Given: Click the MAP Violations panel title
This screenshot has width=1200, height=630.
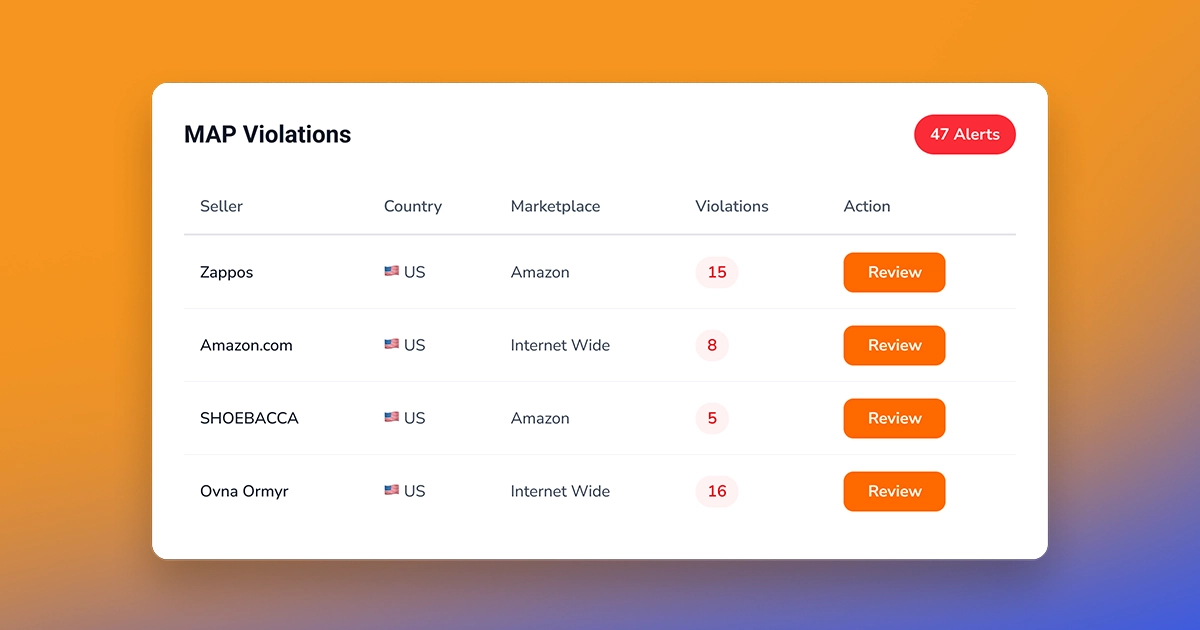Looking at the screenshot, I should [x=267, y=134].
